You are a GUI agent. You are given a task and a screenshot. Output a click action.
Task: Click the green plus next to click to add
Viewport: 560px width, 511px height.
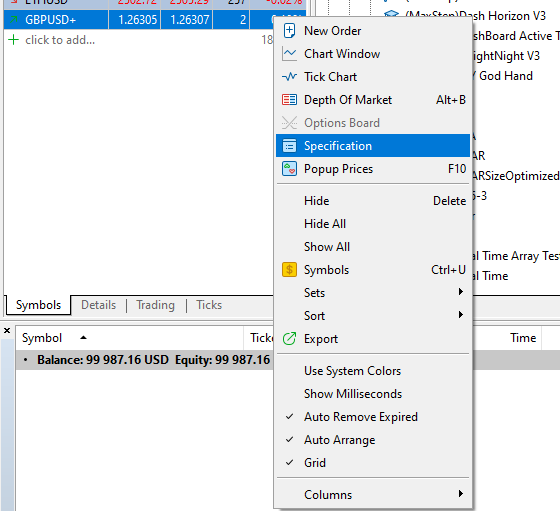[x=13, y=40]
